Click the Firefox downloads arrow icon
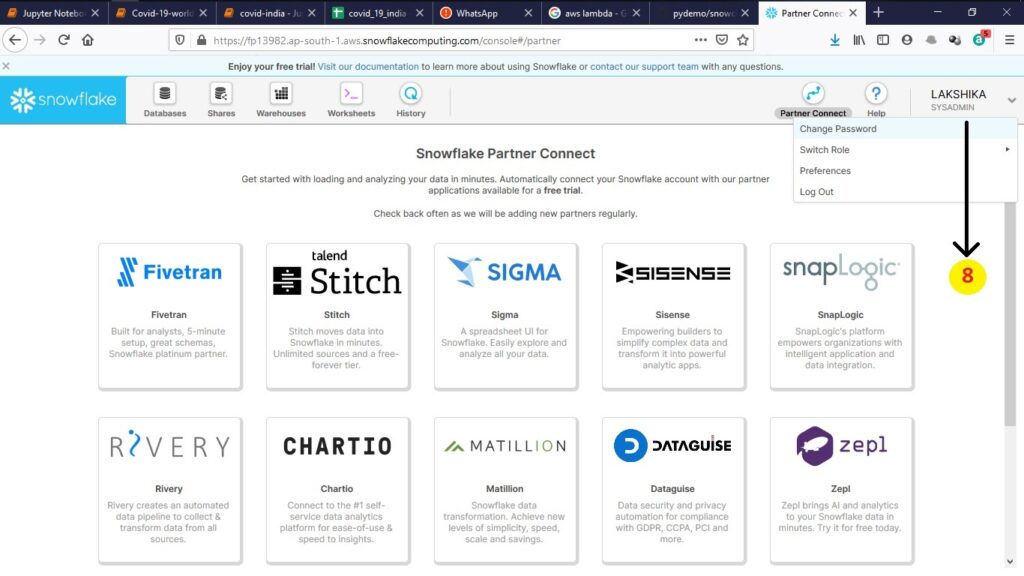The width and height of the screenshot is (1024, 576). point(835,40)
